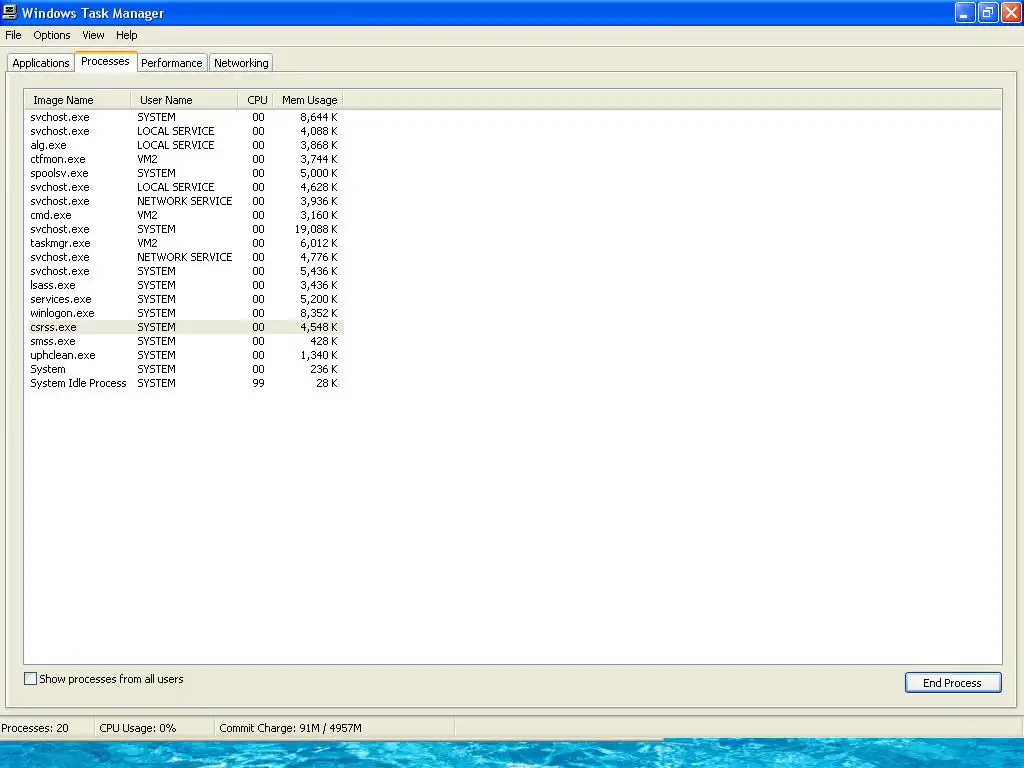Screen dimensions: 1024x768
Task: Select the svchost.exe using 8,644 K
Action: pyautogui.click(x=184, y=117)
